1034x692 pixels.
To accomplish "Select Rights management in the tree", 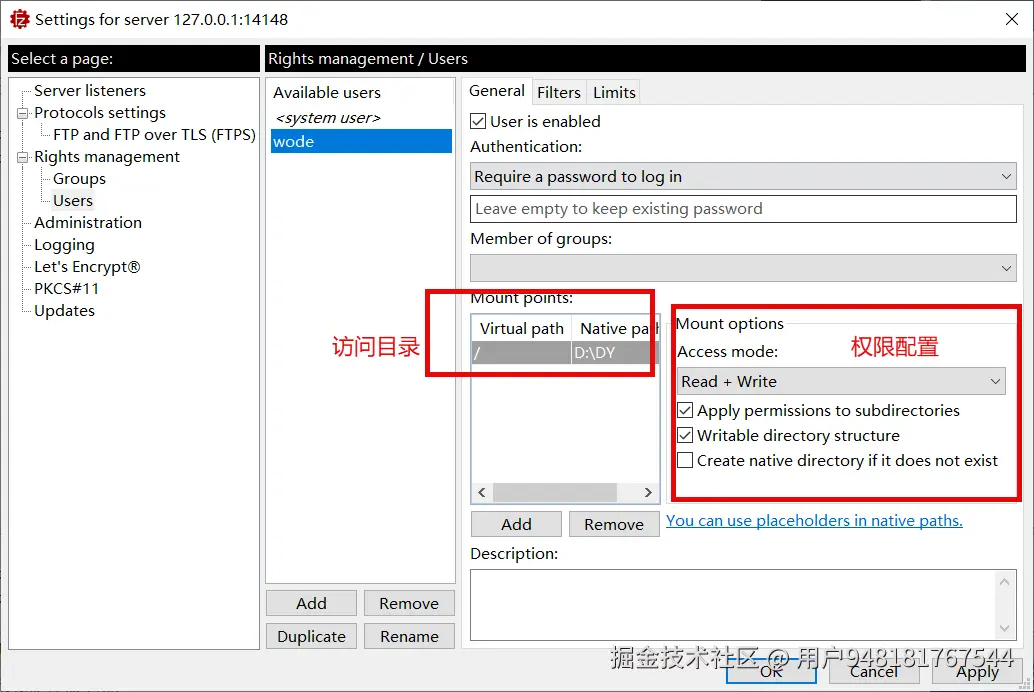I will [107, 157].
